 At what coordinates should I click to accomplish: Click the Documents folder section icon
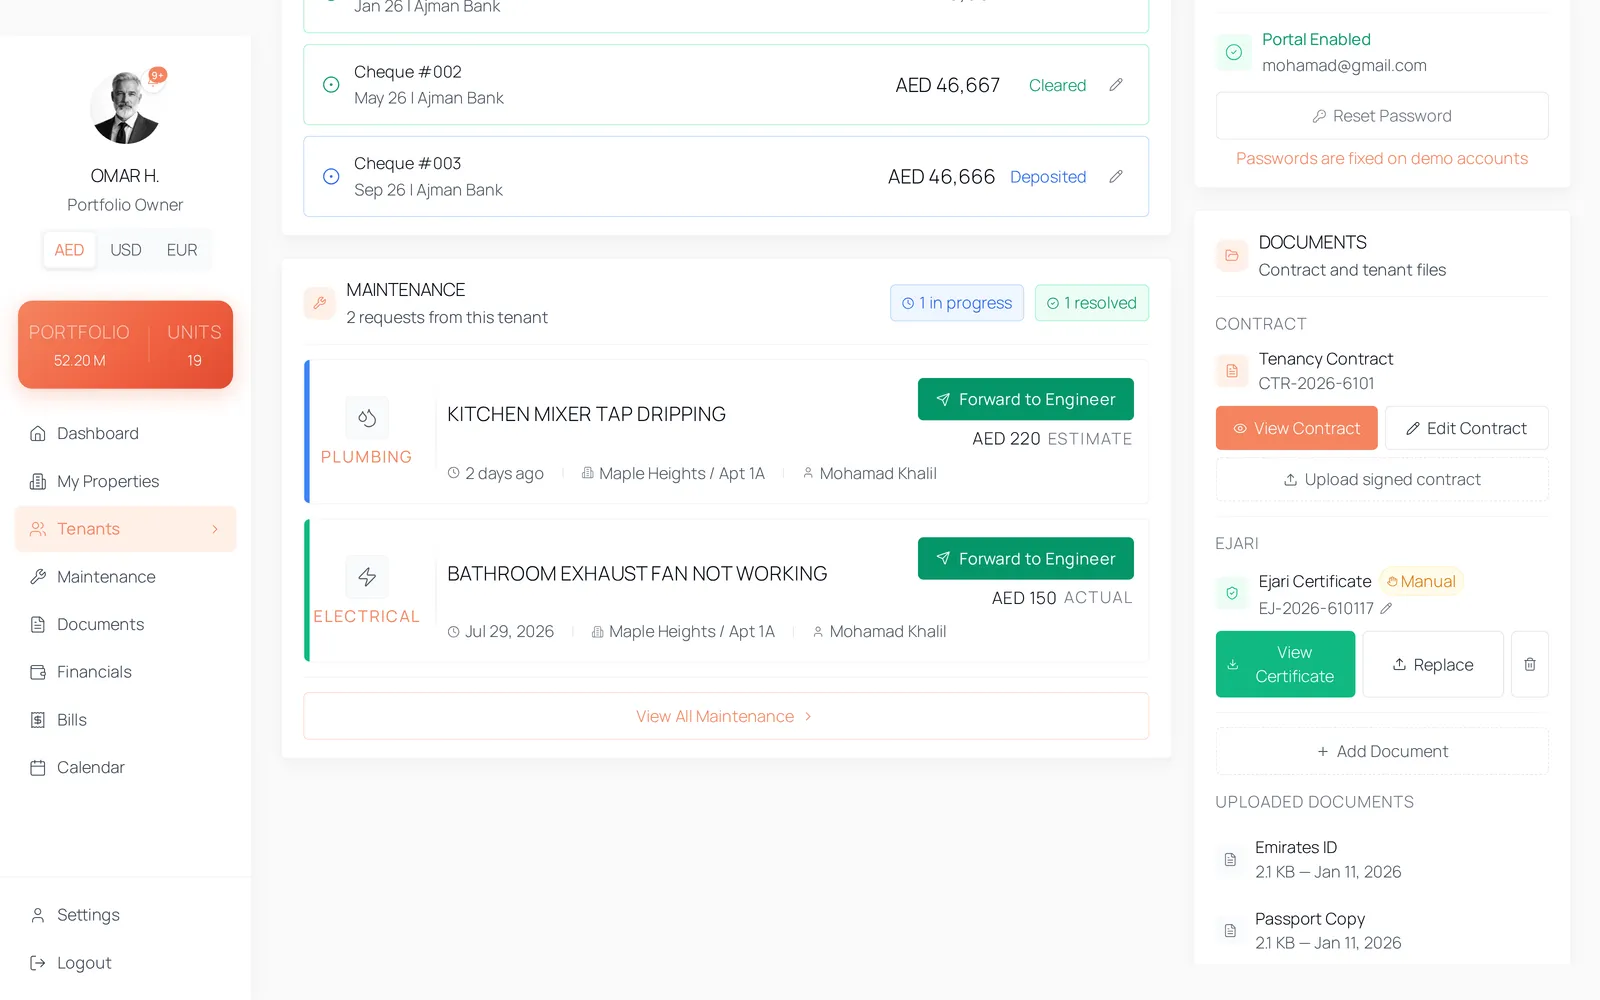[1232, 256]
